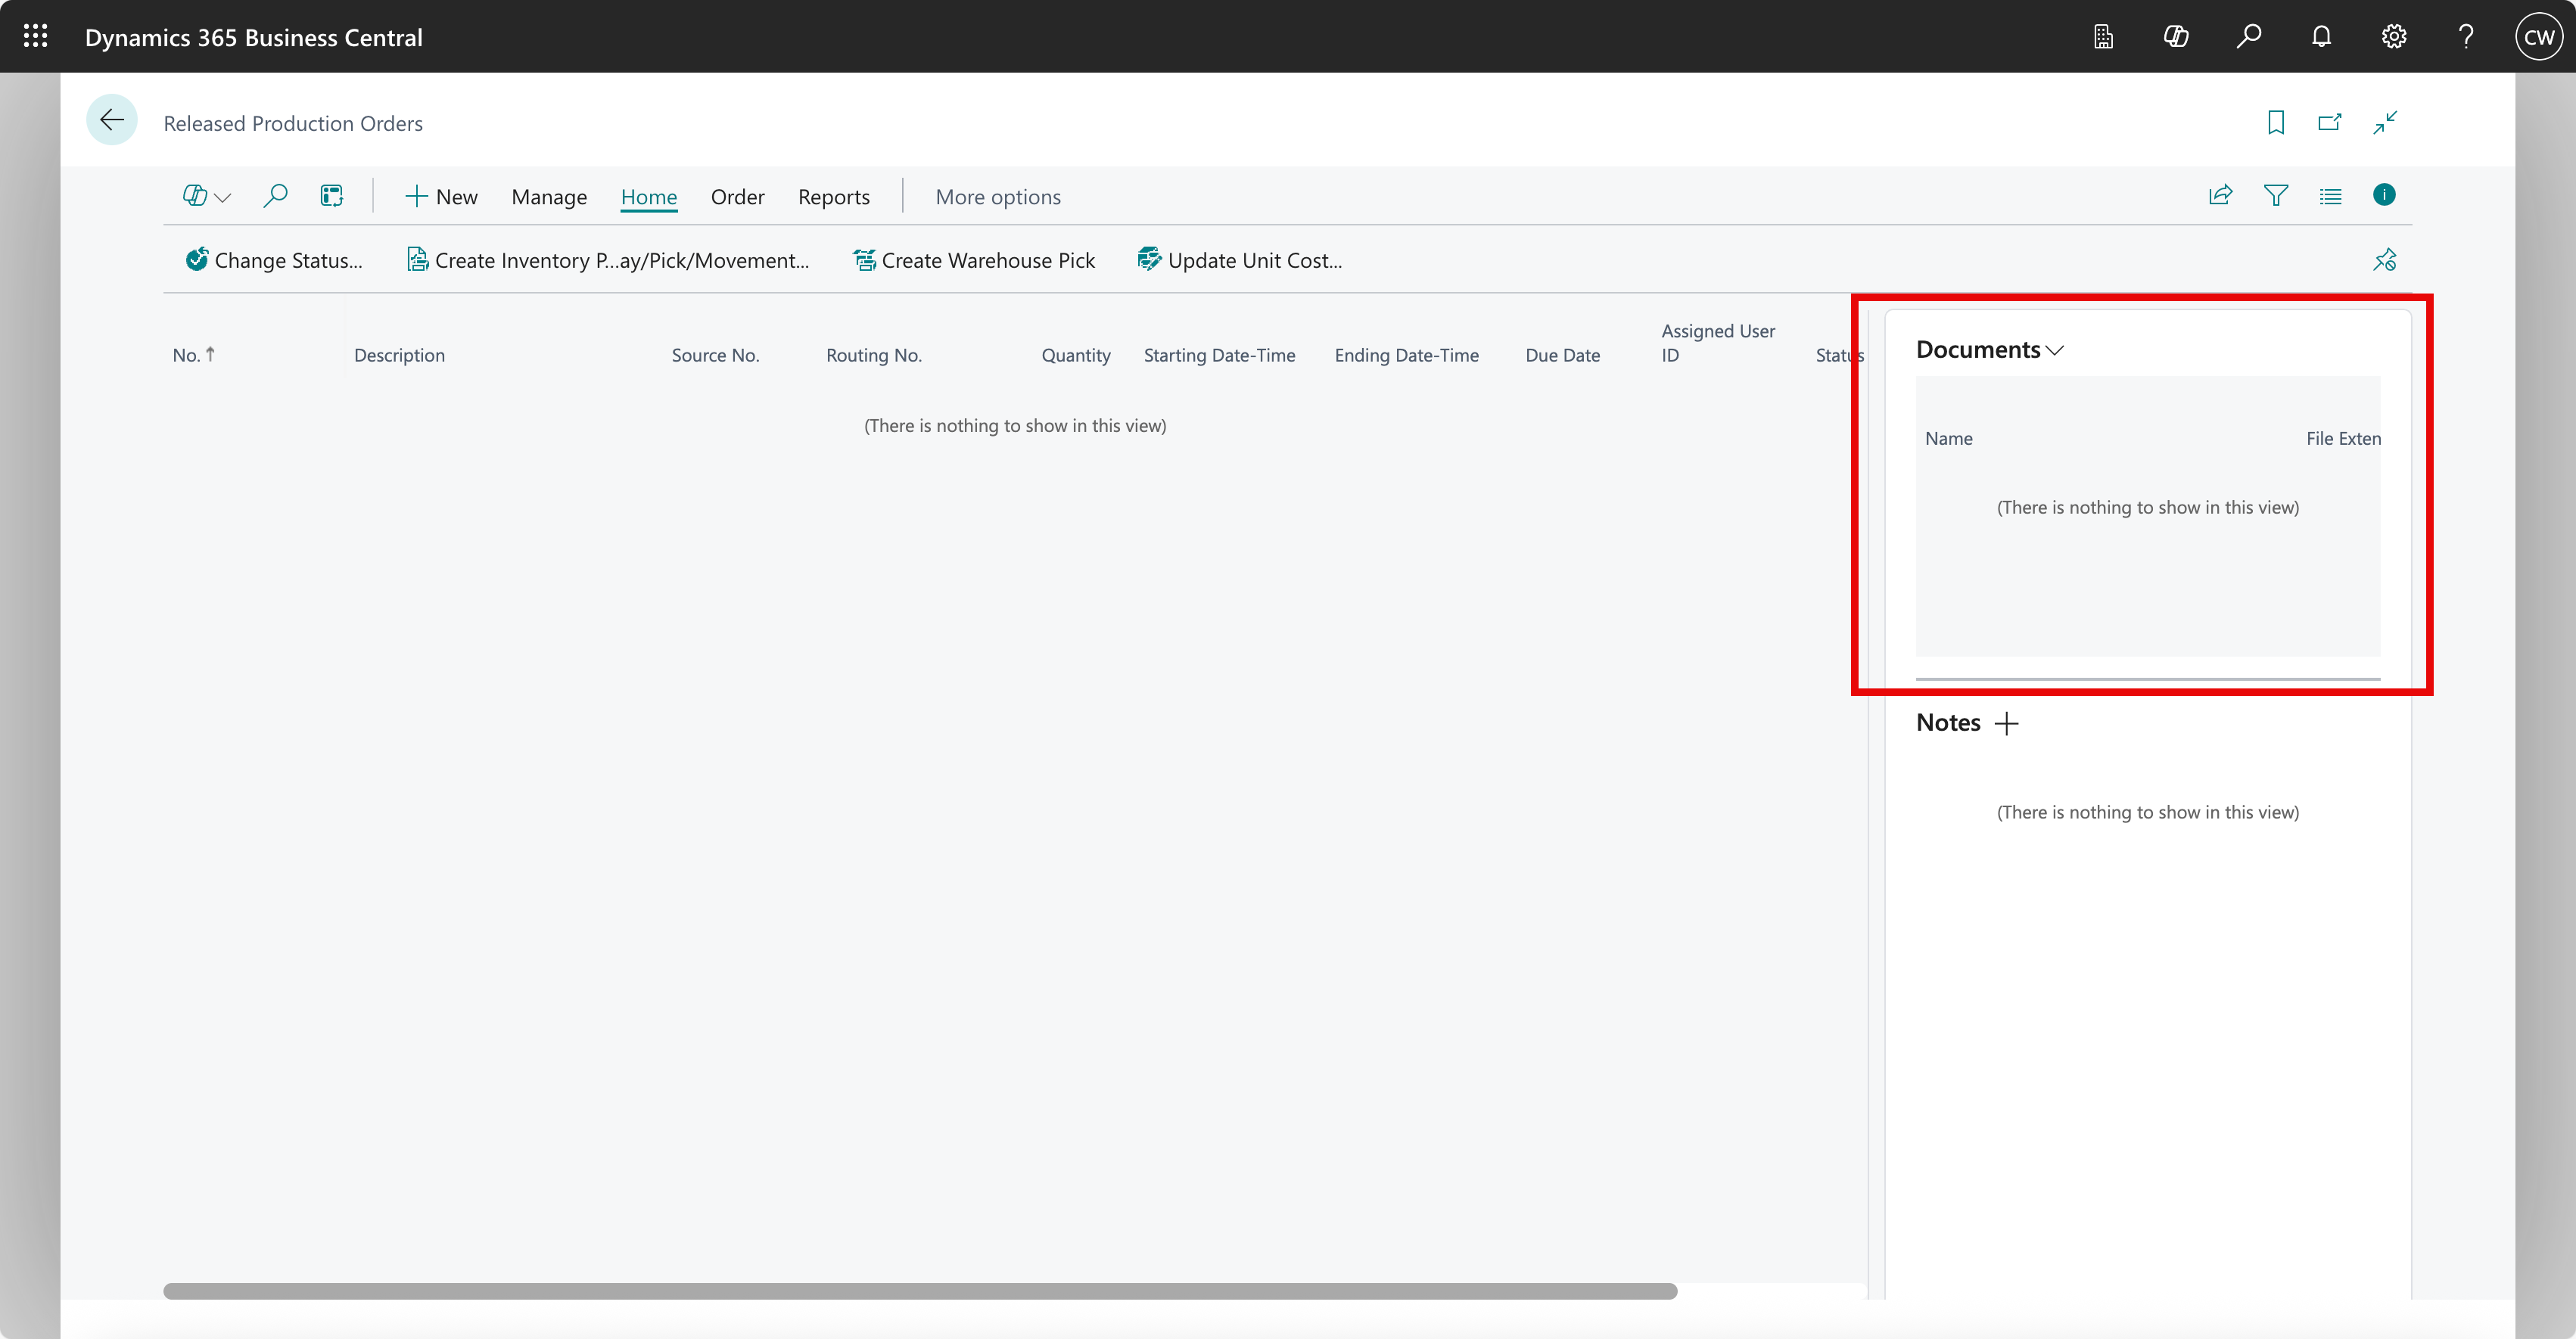Go back using the arrow button
This screenshot has height=1339, width=2576.
click(112, 120)
